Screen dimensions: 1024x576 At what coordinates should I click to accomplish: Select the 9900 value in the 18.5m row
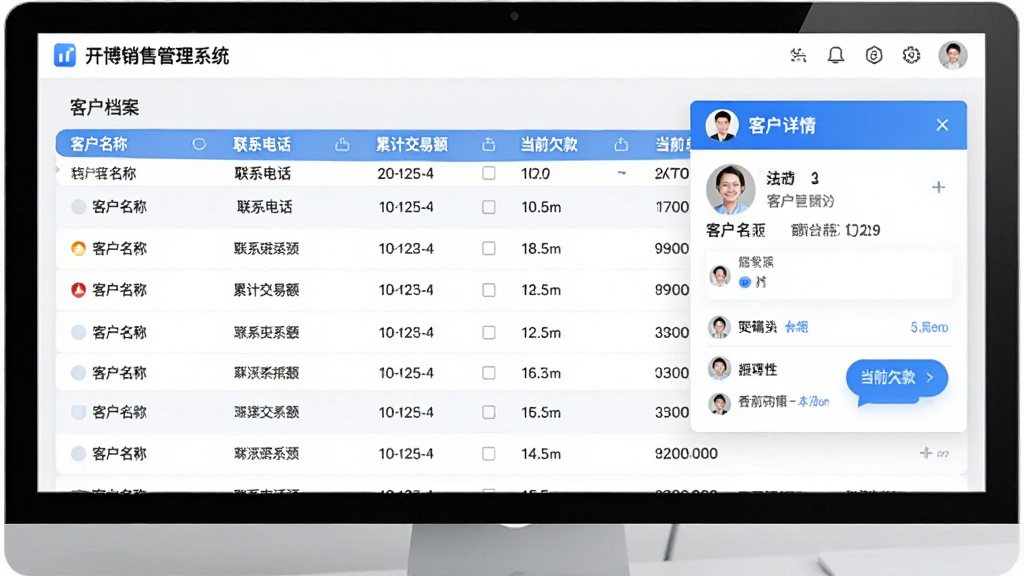click(x=672, y=248)
